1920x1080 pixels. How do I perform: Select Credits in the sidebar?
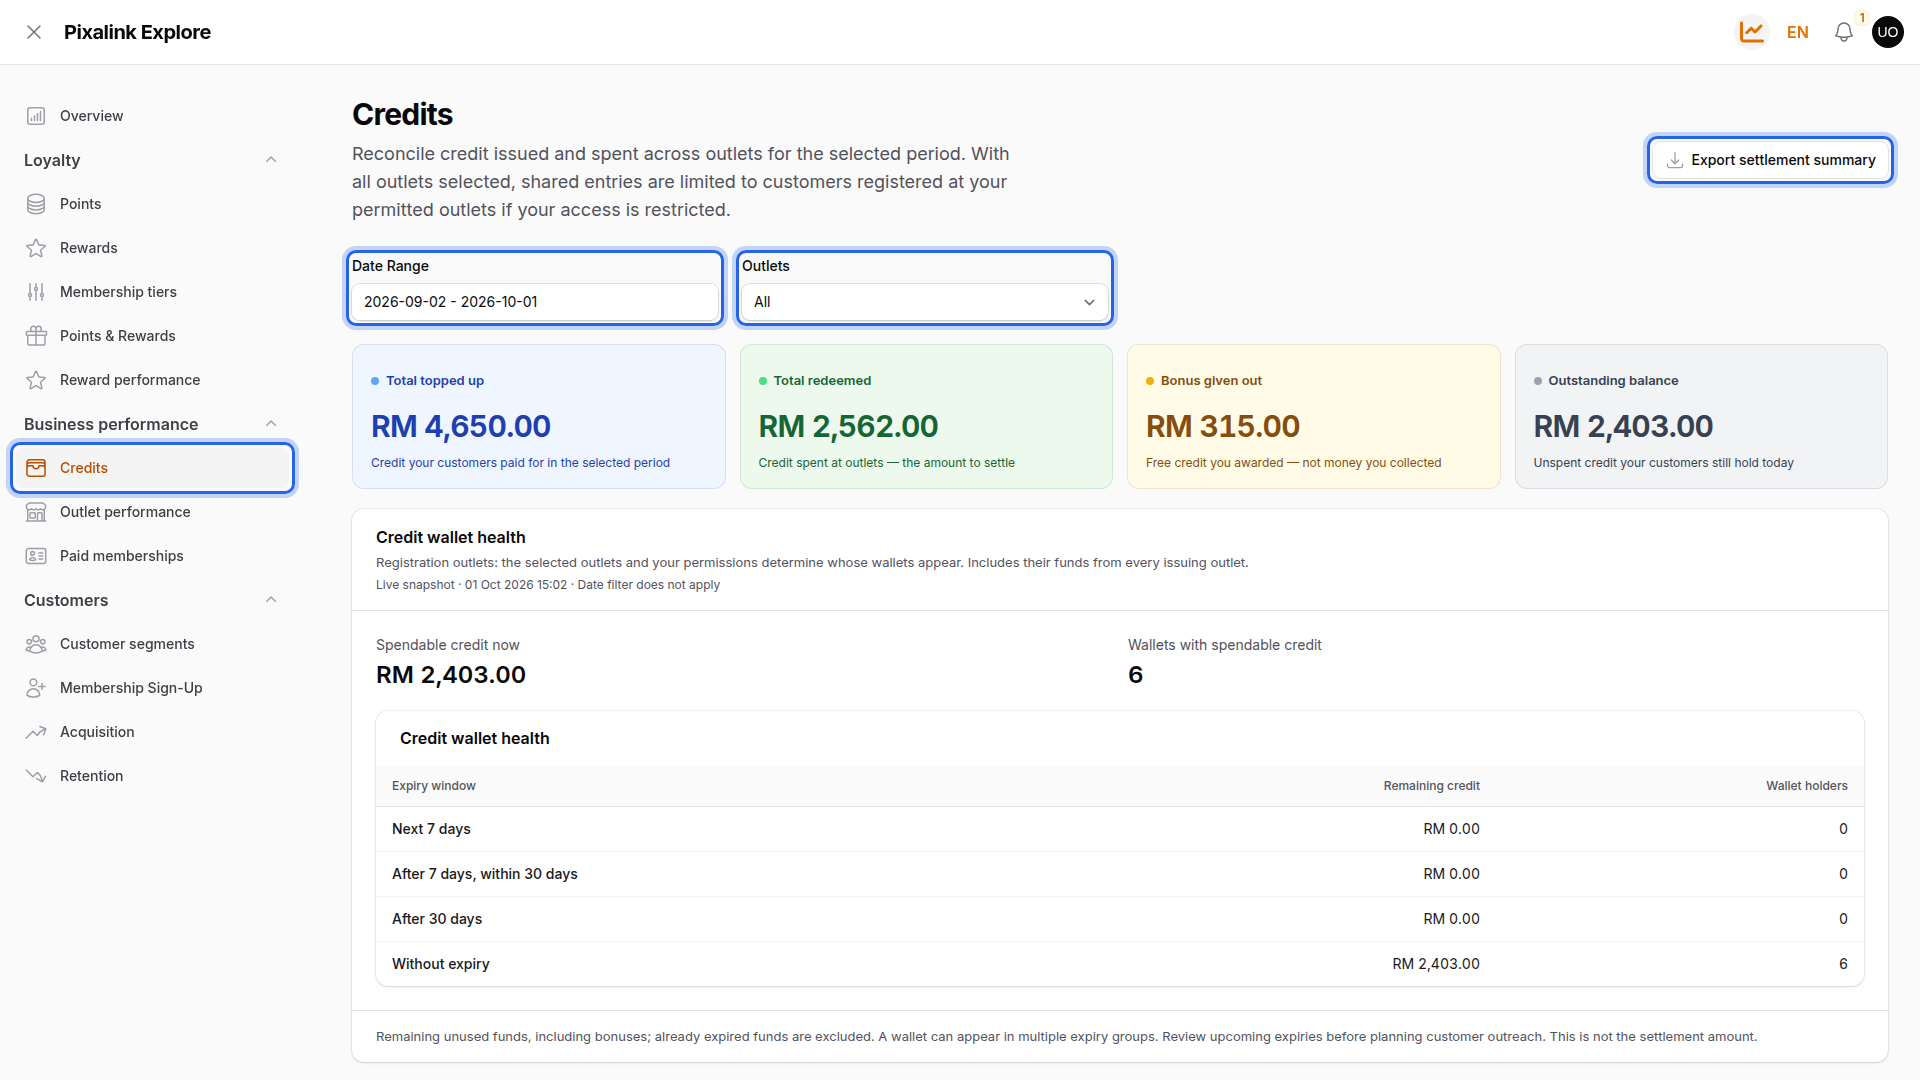(x=152, y=468)
